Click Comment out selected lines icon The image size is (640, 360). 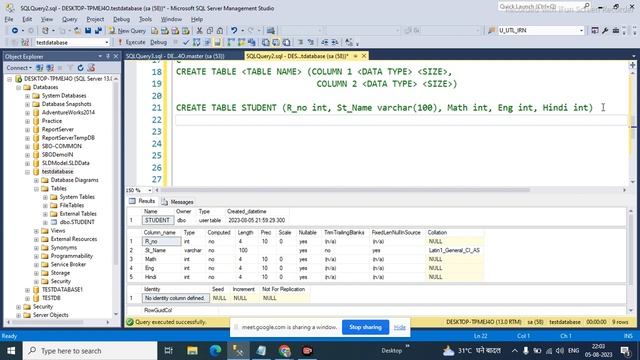300,42
